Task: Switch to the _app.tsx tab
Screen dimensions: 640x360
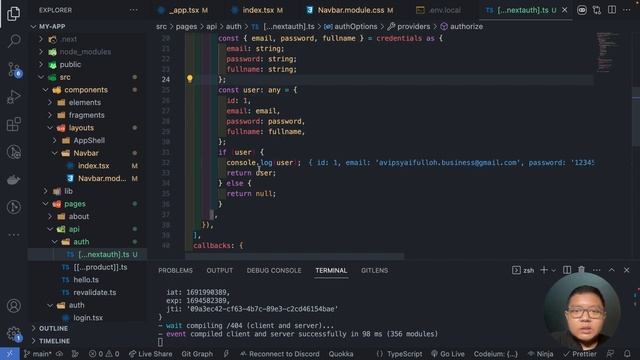Action: pyautogui.click(x=183, y=10)
